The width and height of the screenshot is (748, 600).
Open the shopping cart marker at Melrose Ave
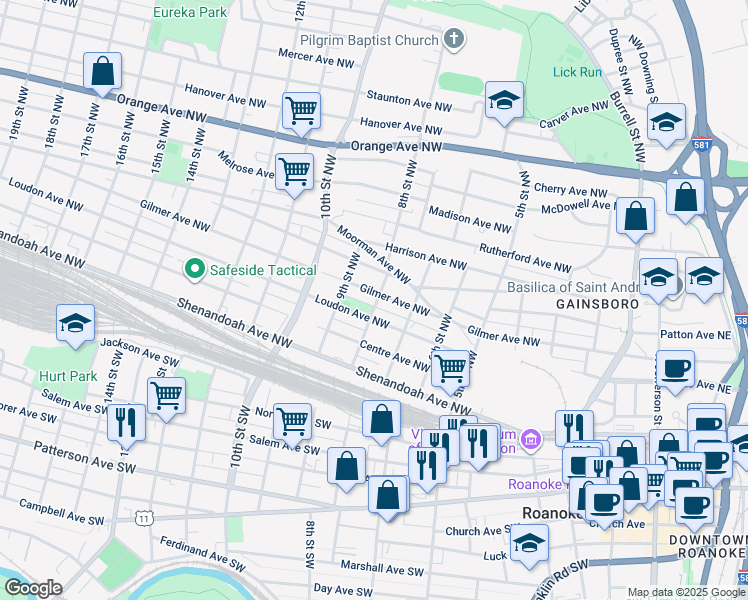click(x=295, y=174)
